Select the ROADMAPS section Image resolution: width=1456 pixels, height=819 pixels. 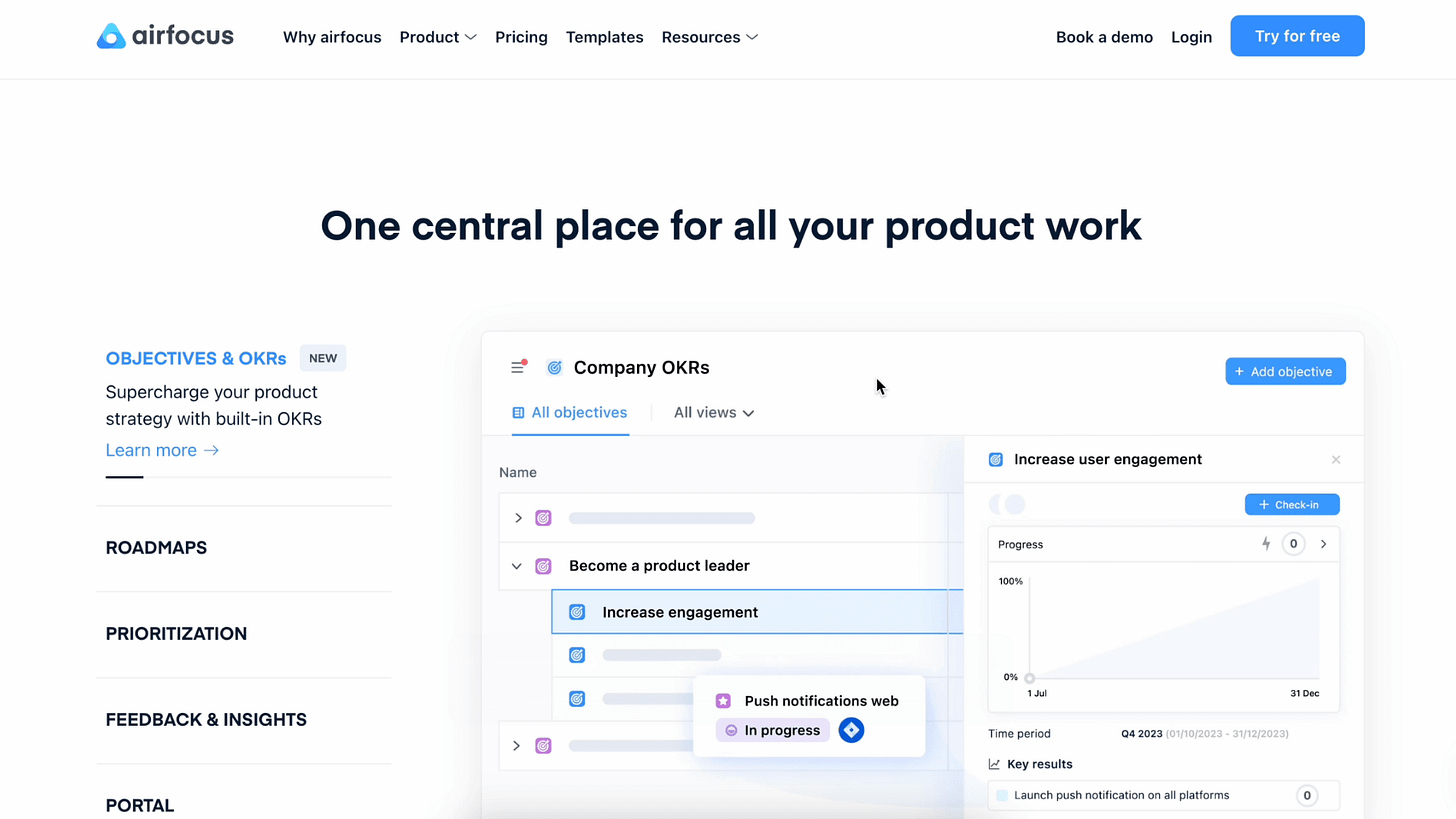point(156,548)
